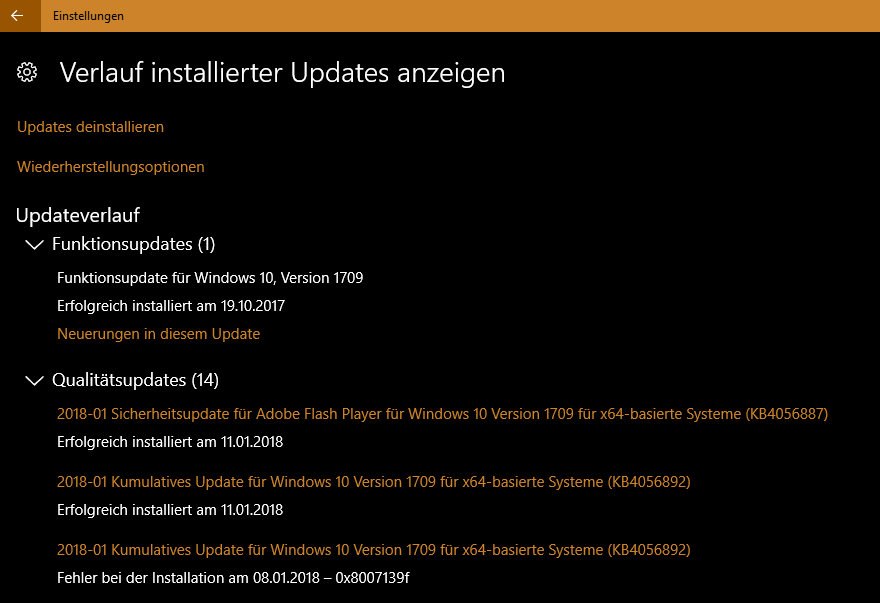Image resolution: width=880 pixels, height=603 pixels.
Task: Click the error text with code 0x8007139f
Action: [233, 578]
